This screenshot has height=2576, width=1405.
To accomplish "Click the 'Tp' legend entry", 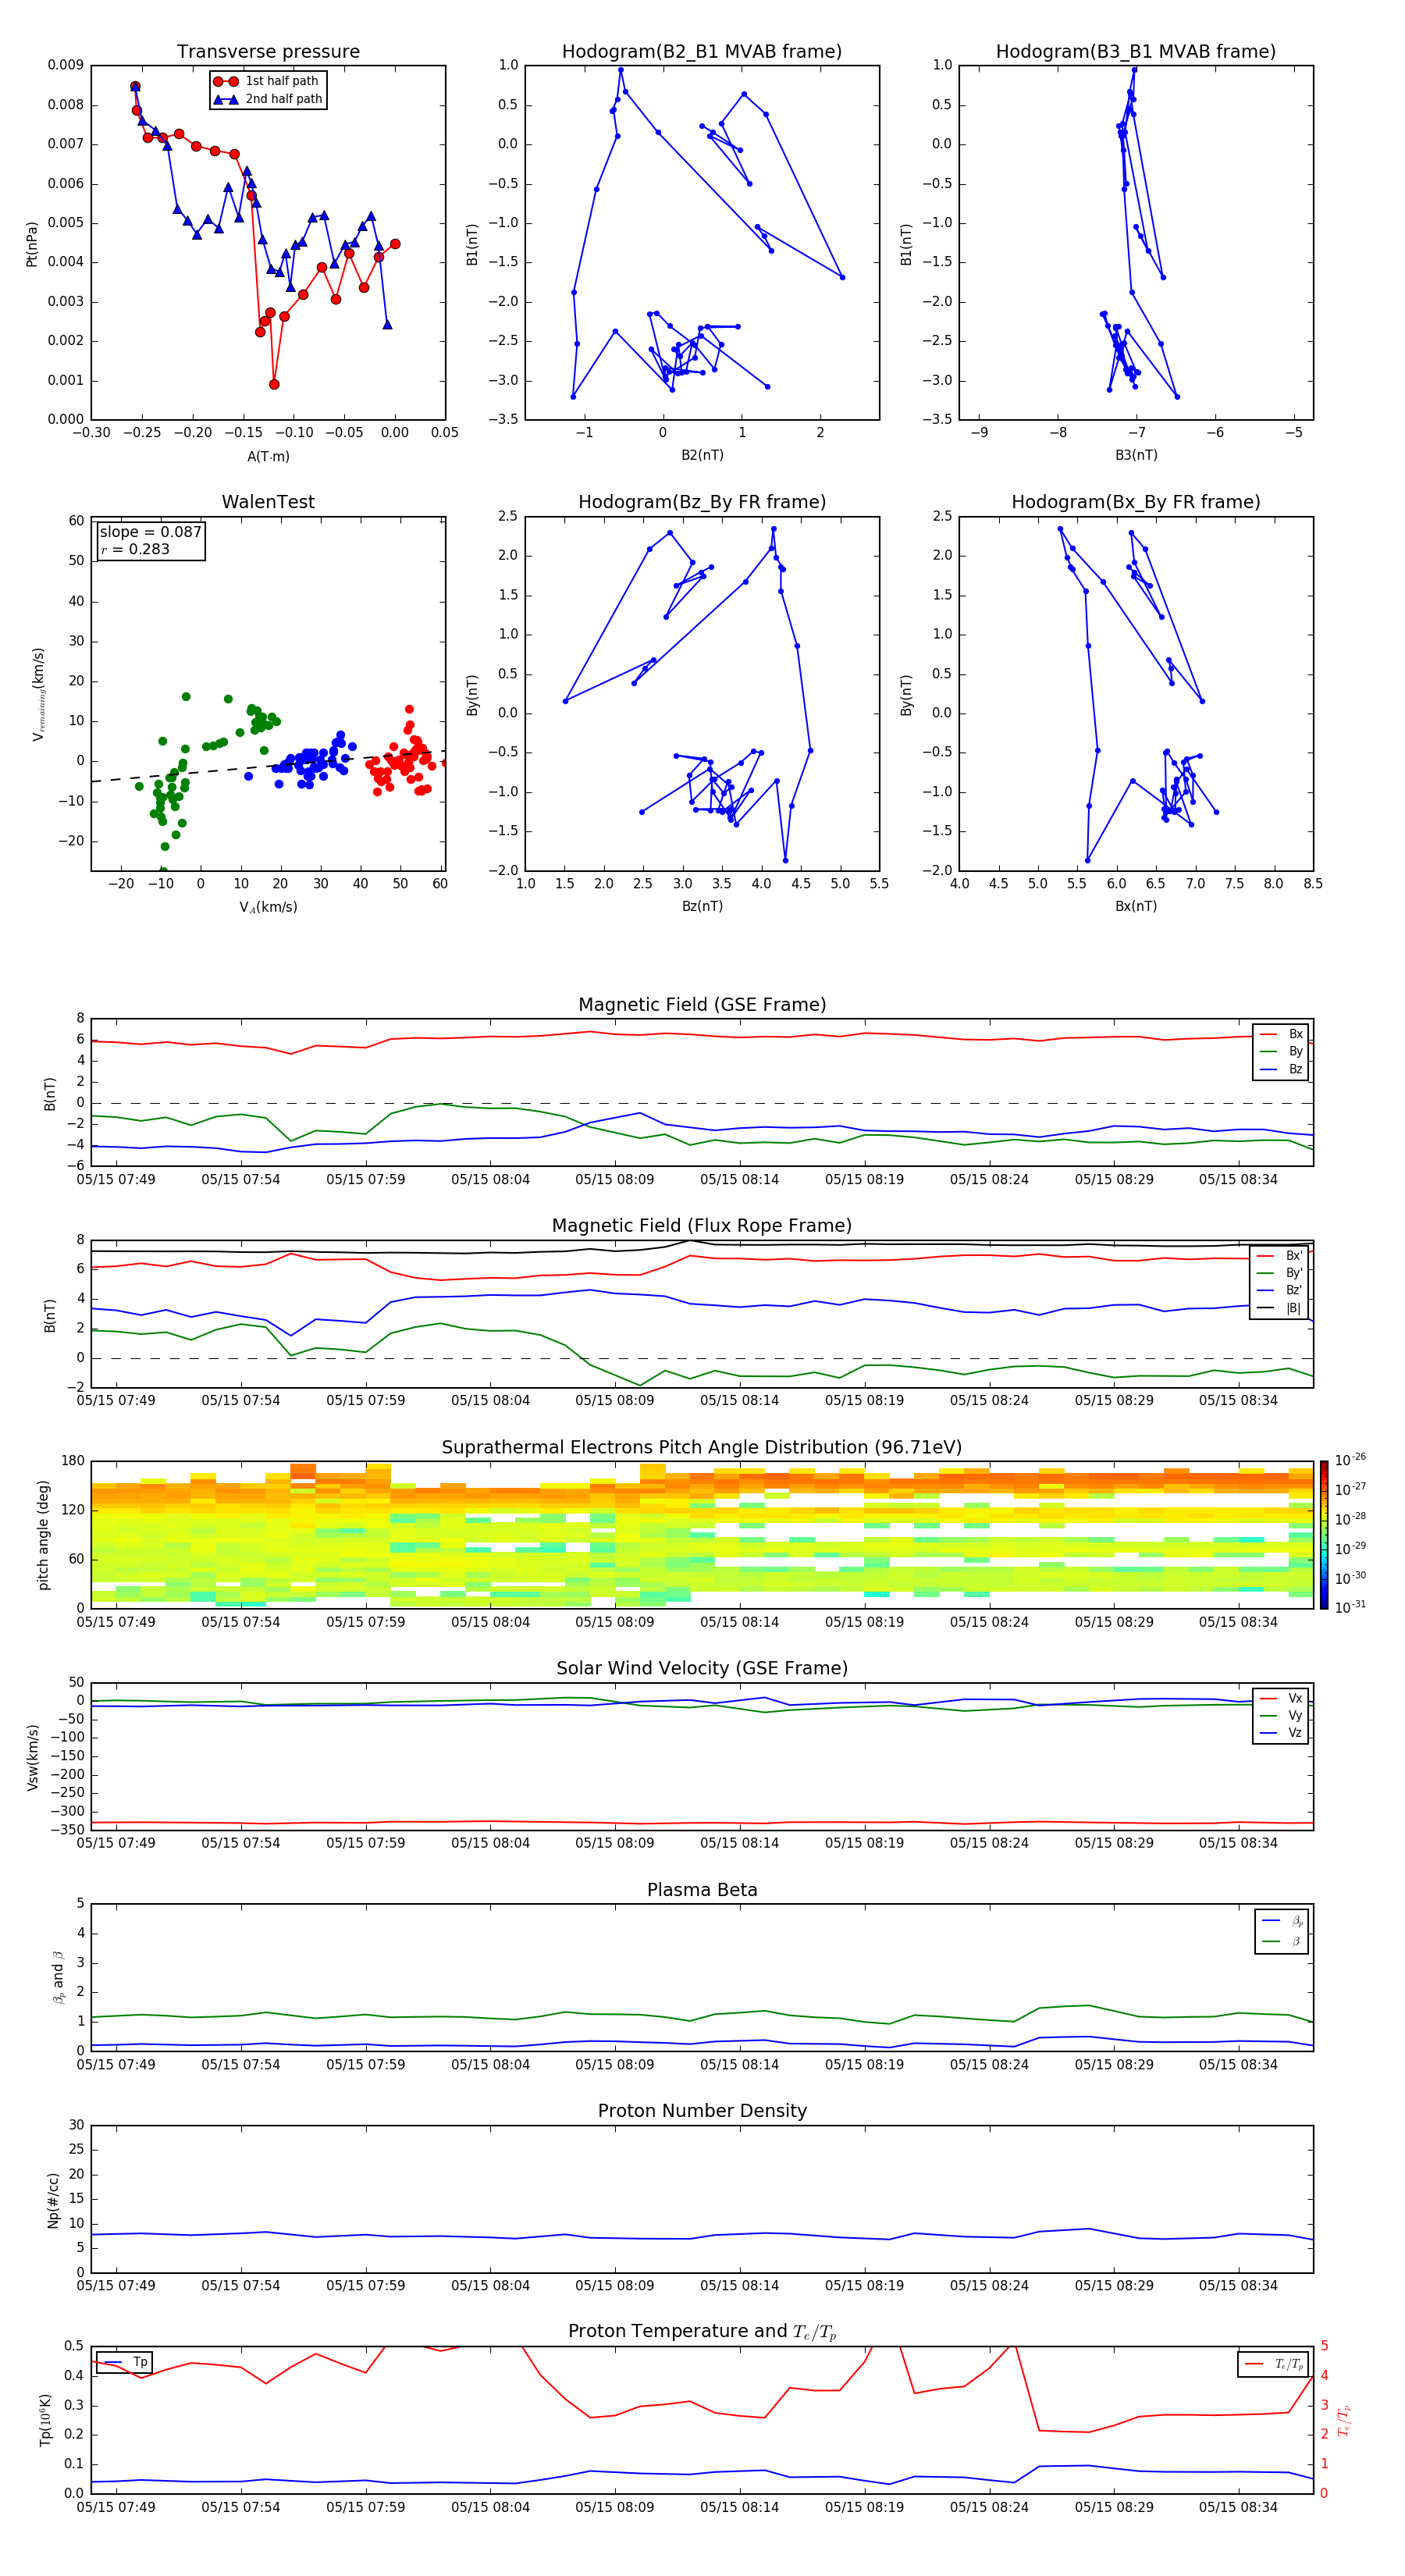I will coord(125,2362).
